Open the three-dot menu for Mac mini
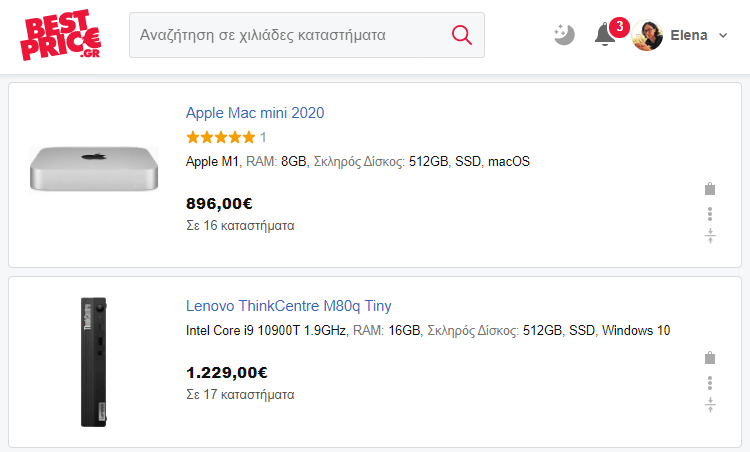750x452 pixels. pos(710,214)
